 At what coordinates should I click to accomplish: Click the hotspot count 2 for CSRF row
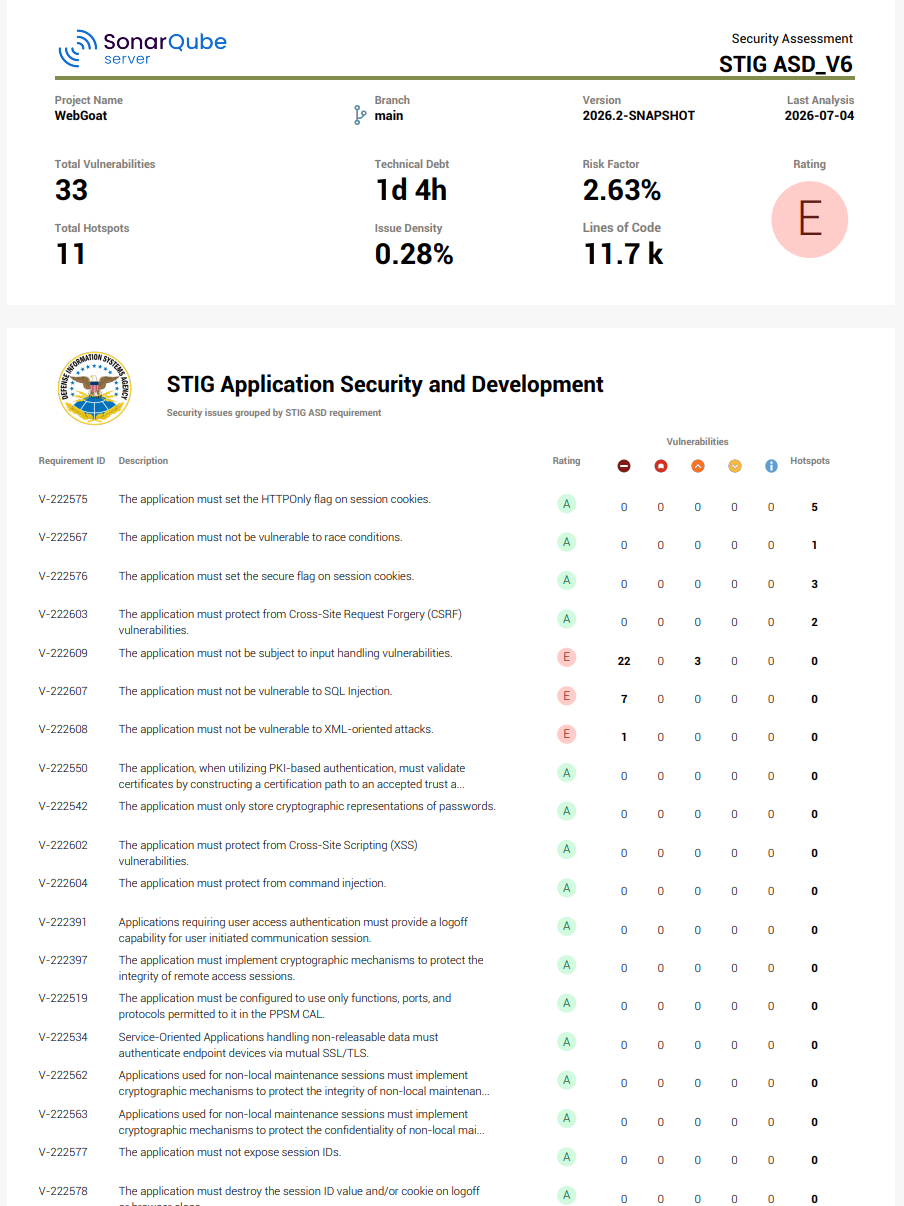click(814, 622)
